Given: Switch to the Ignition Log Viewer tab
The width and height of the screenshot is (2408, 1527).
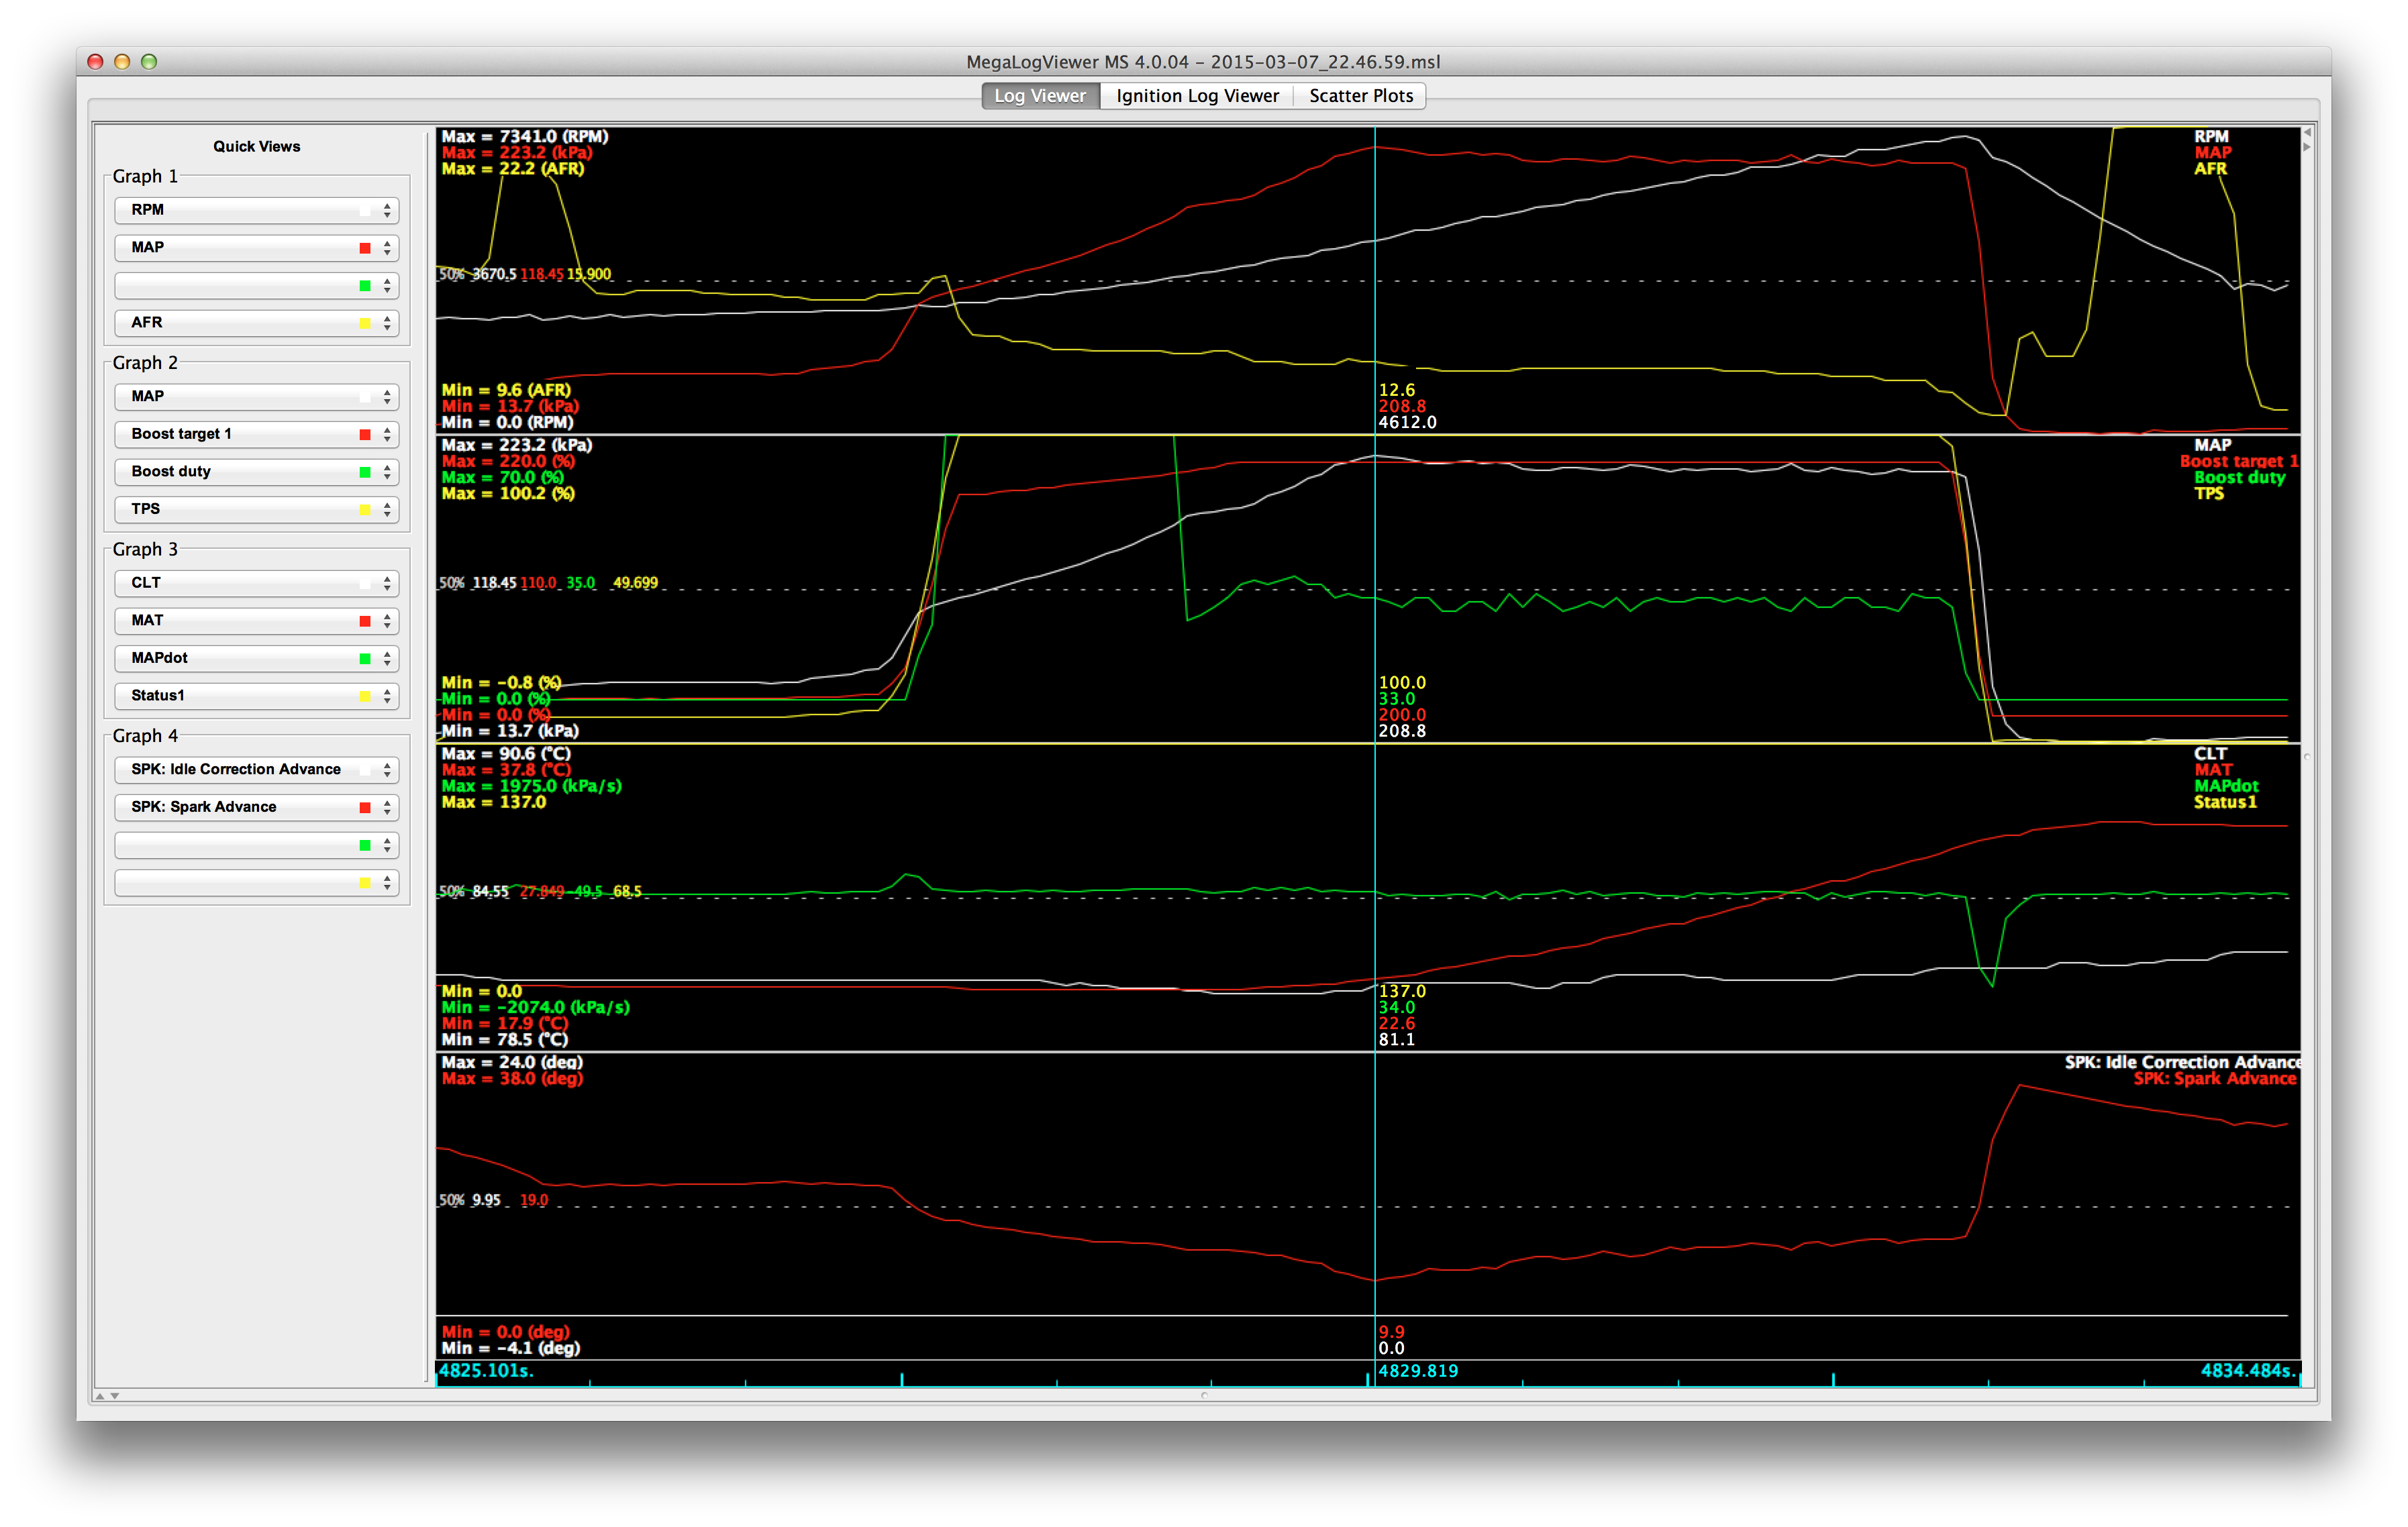Looking at the screenshot, I should 1197,96.
